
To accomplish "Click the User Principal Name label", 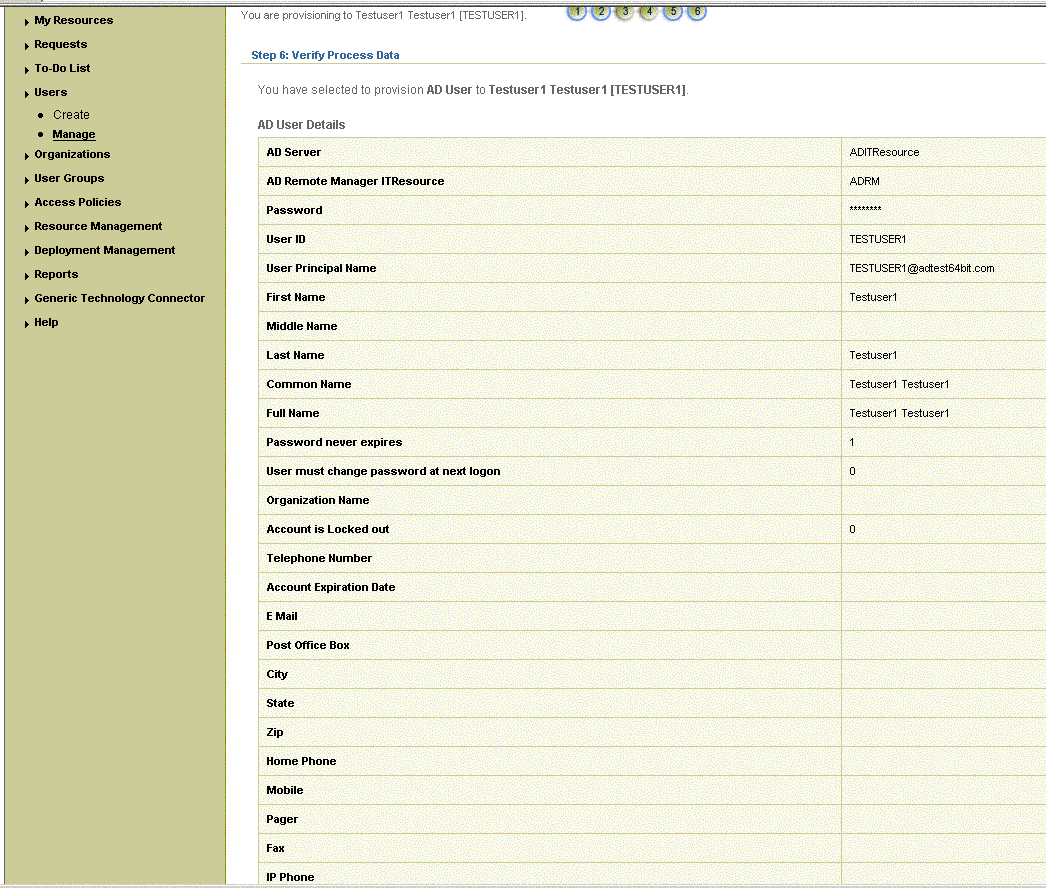I will coord(321,268).
